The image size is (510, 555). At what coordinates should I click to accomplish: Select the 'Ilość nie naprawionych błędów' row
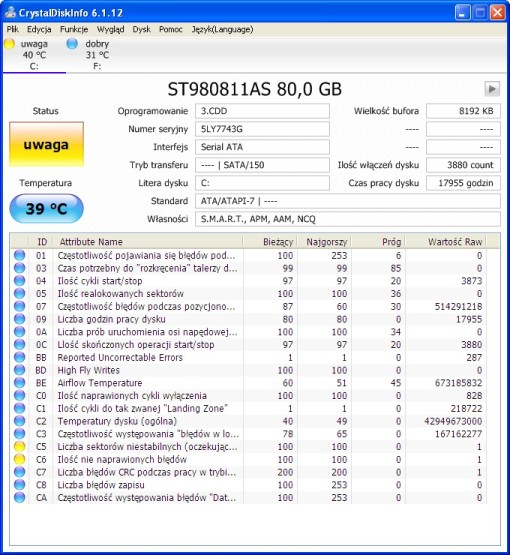coord(248,459)
